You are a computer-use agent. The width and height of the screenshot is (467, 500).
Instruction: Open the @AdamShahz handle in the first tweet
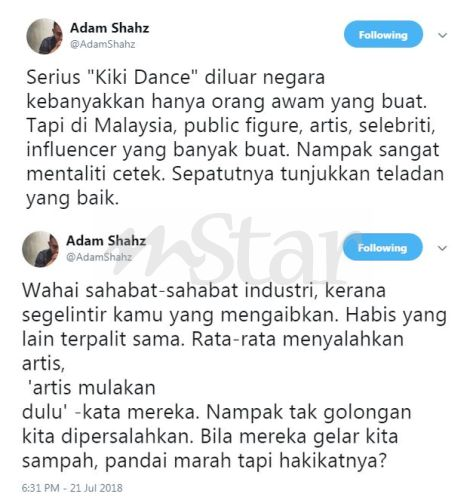[x=103, y=44]
